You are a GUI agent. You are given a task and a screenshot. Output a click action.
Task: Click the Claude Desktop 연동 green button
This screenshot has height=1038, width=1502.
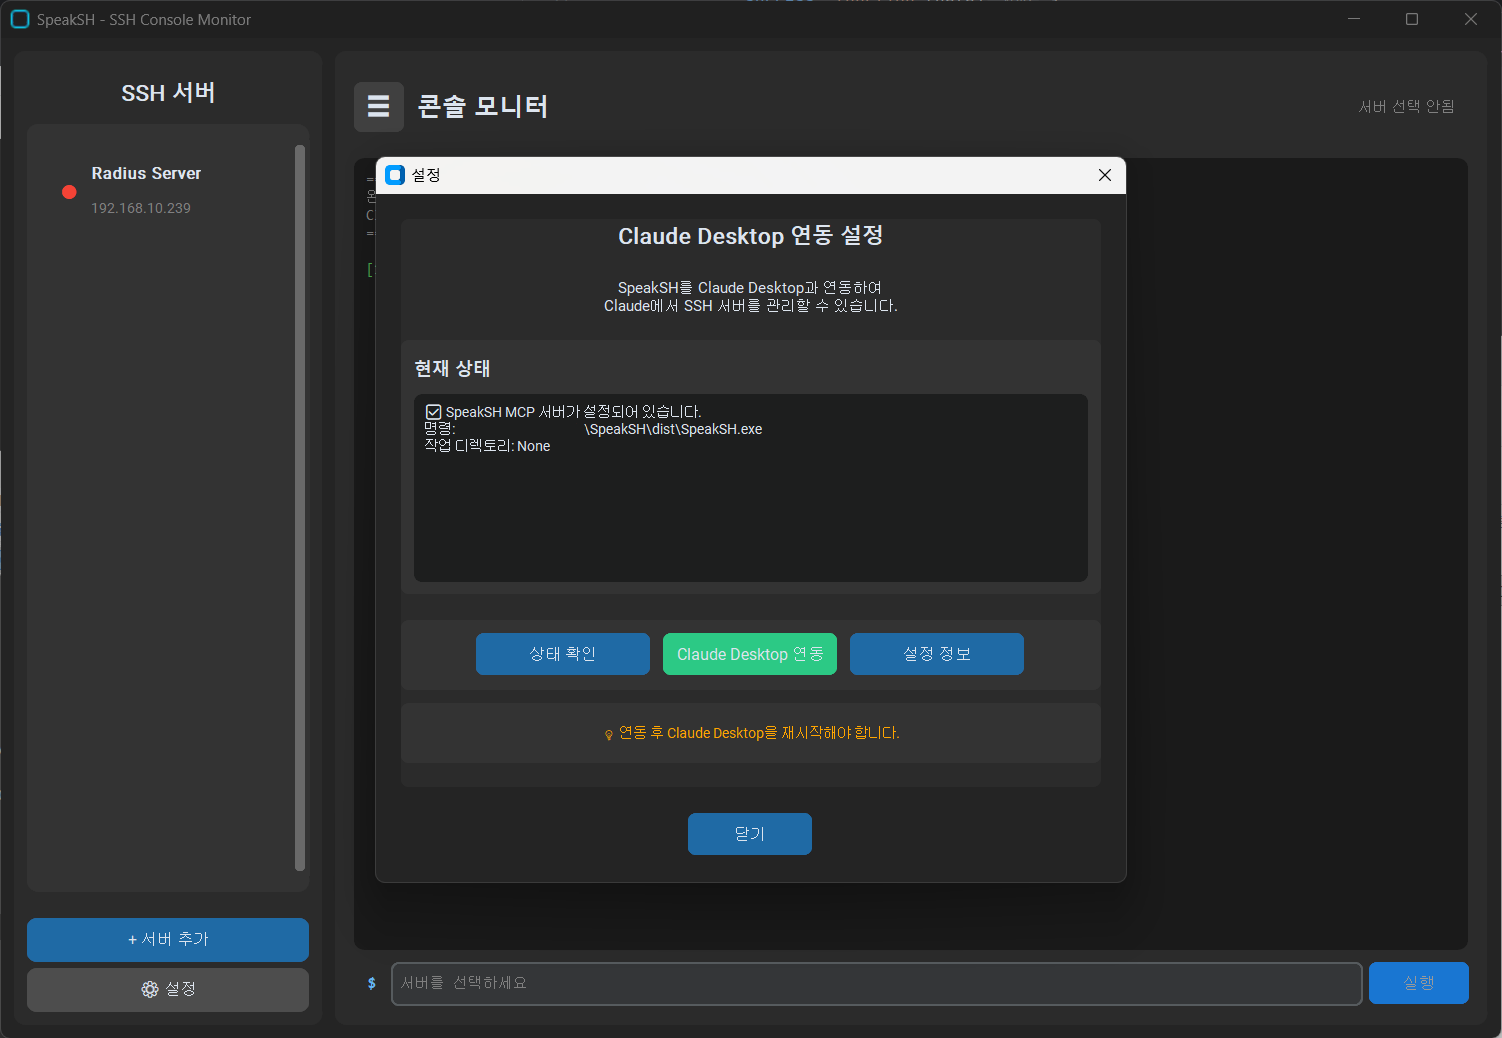(750, 654)
